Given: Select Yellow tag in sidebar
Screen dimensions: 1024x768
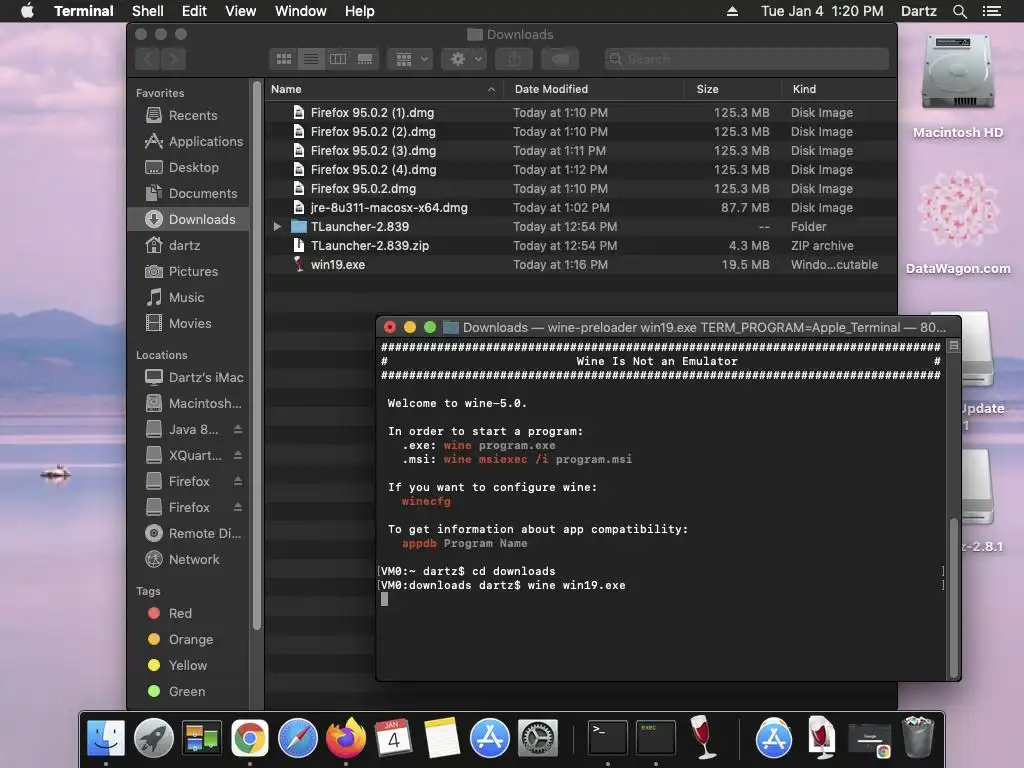Looking at the screenshot, I should (x=189, y=665).
